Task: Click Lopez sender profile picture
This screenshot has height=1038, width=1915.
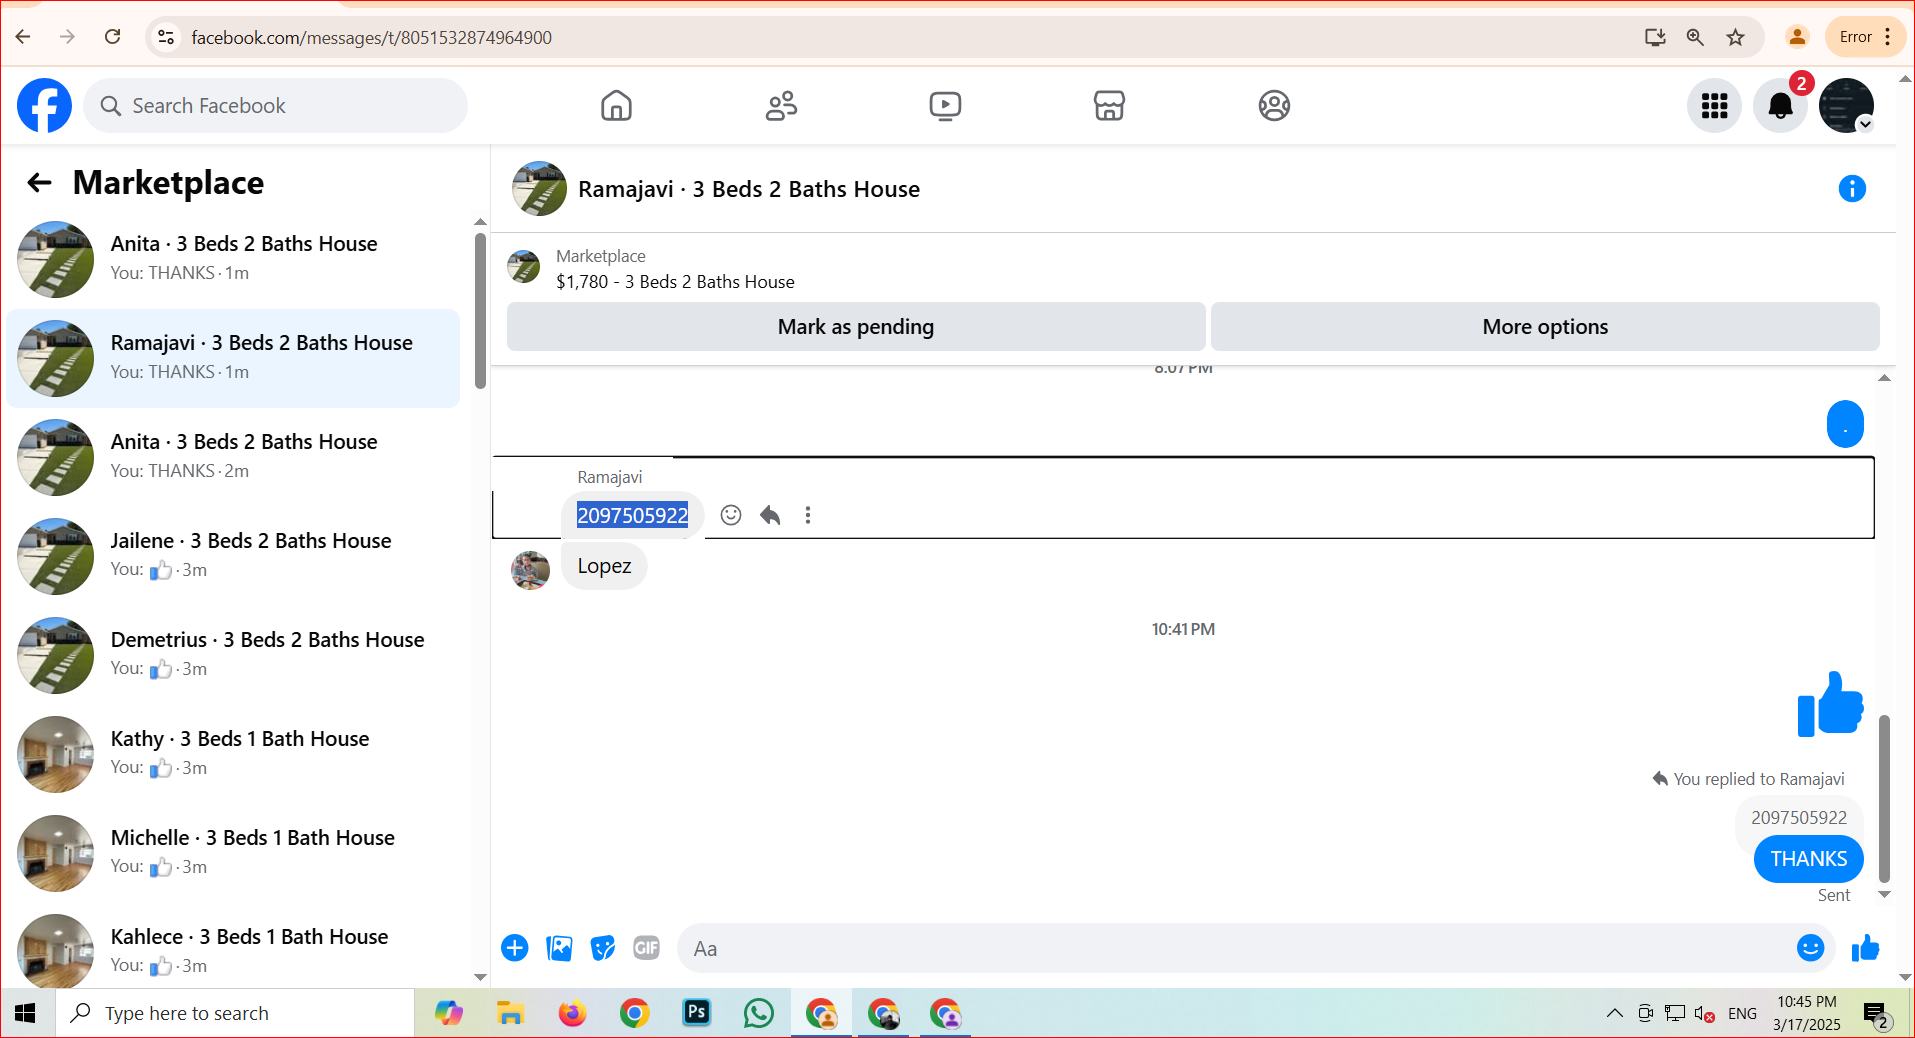Action: click(x=530, y=570)
